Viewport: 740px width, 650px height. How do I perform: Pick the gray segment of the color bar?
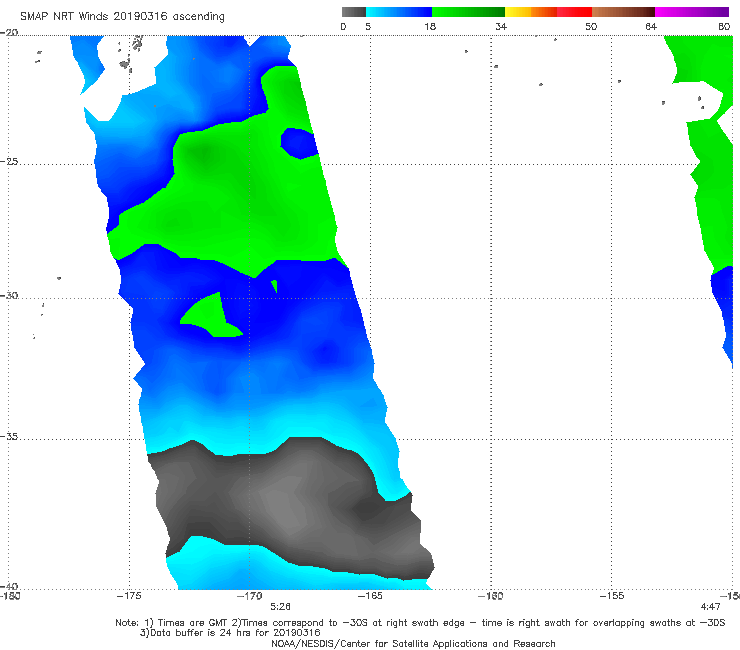[354, 12]
